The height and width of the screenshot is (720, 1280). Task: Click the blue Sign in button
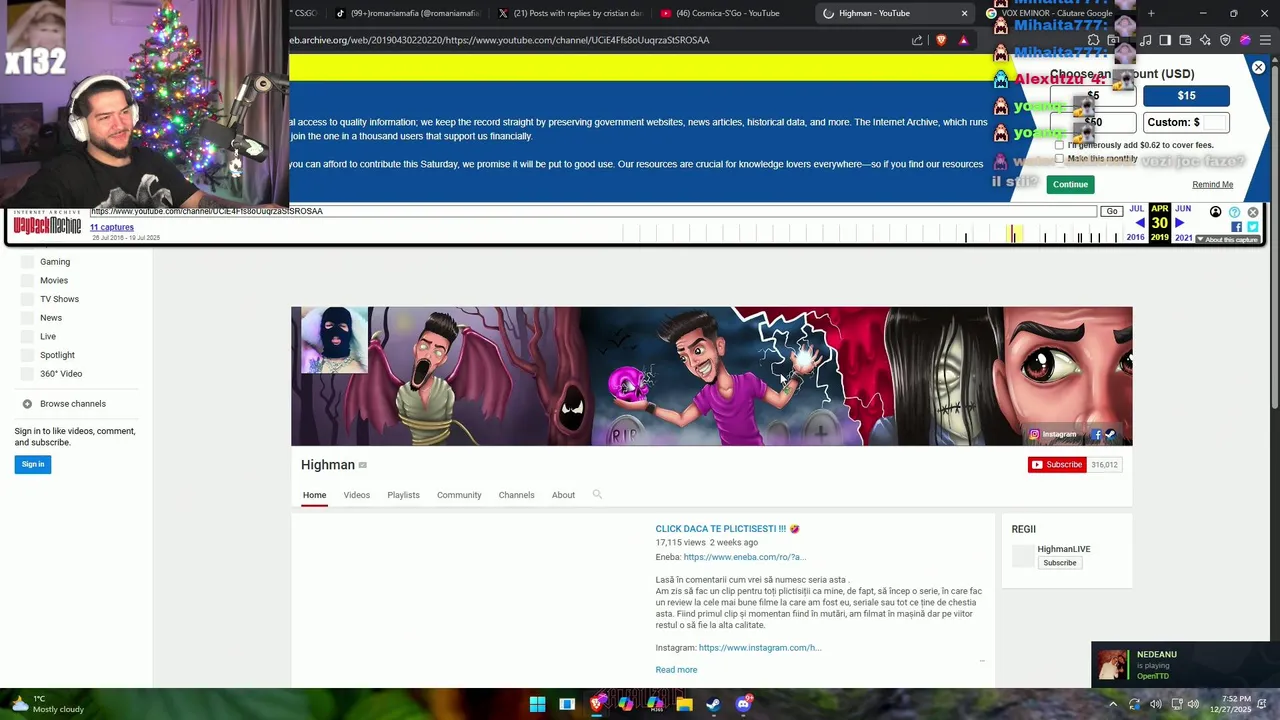pyautogui.click(x=33, y=464)
